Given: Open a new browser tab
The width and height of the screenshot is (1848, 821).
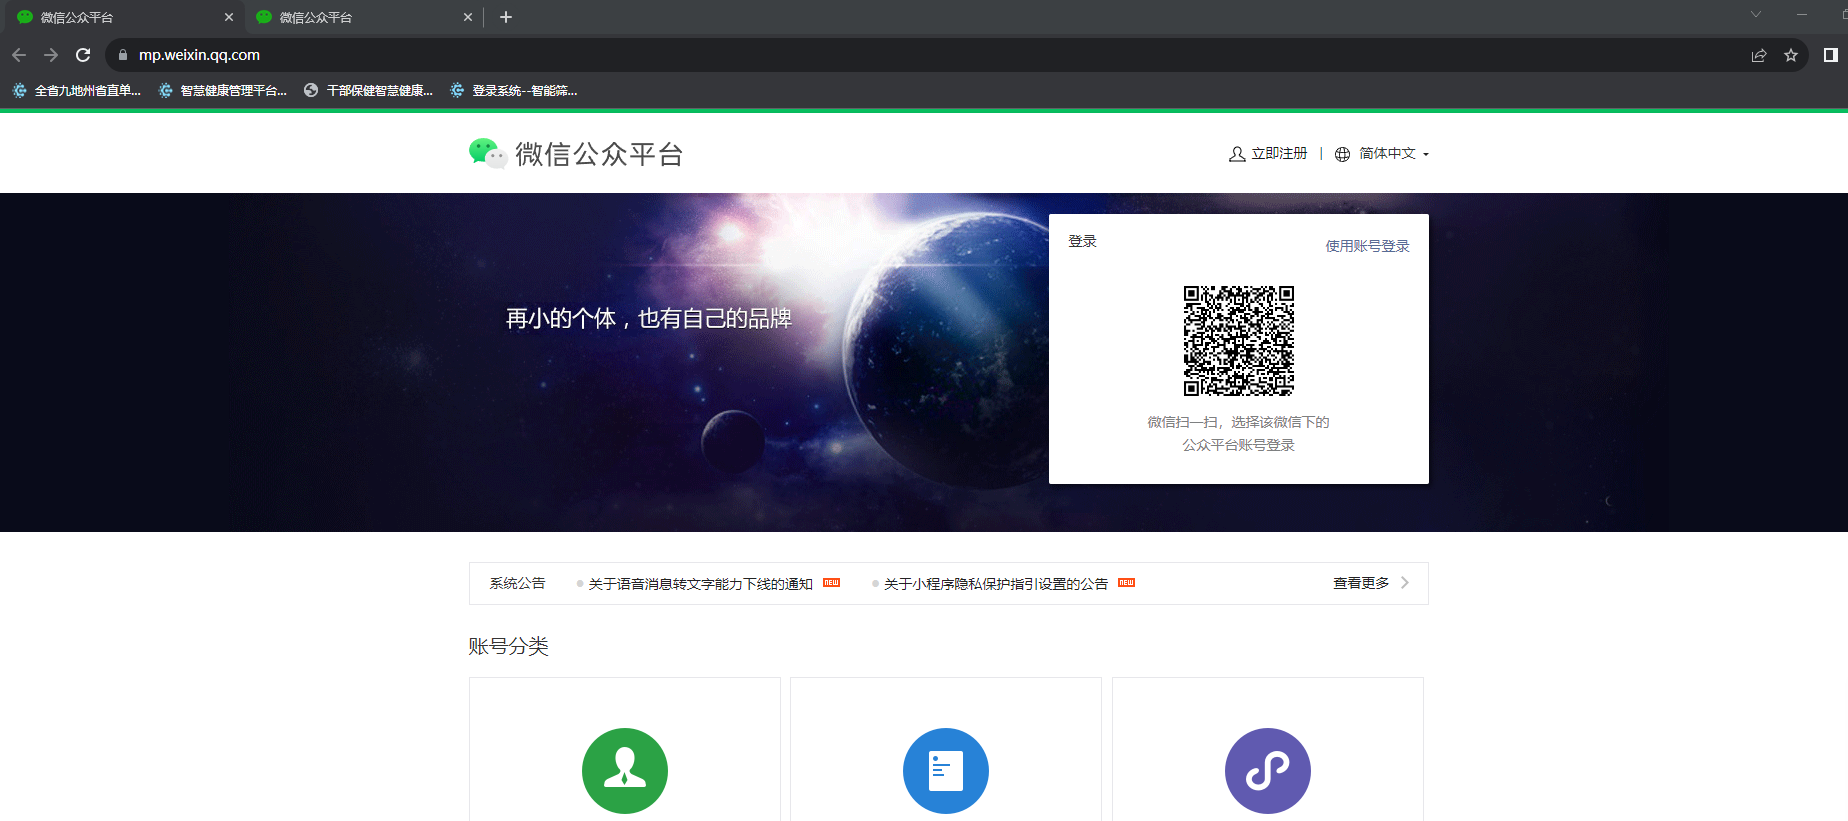Looking at the screenshot, I should [506, 17].
